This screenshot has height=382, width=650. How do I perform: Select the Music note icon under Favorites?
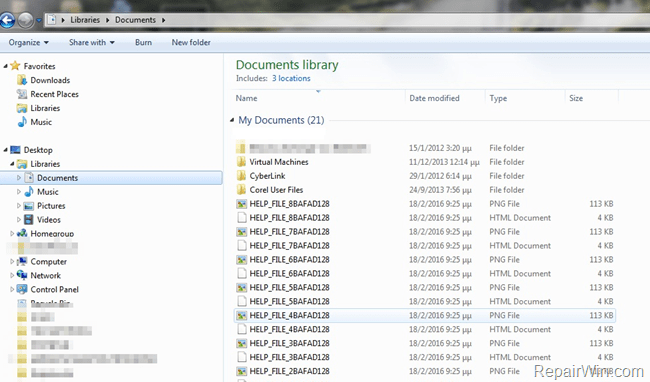22,122
